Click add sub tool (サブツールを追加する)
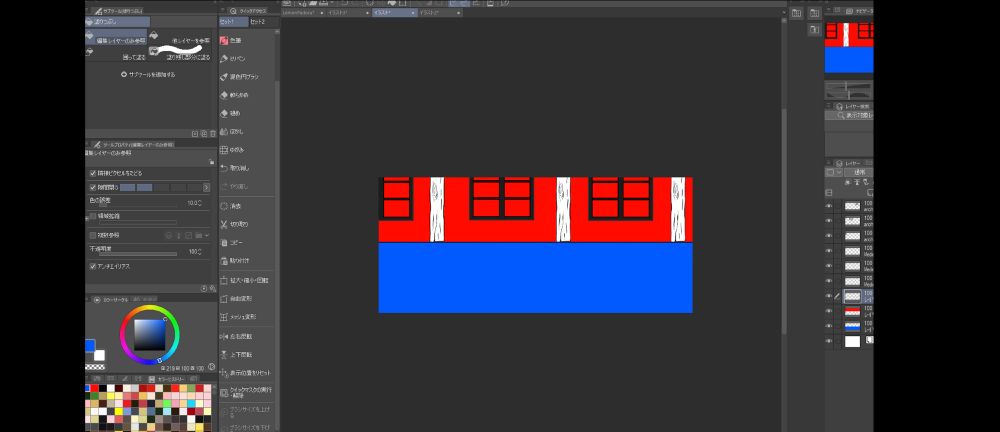This screenshot has width=1000, height=432. pos(148,75)
